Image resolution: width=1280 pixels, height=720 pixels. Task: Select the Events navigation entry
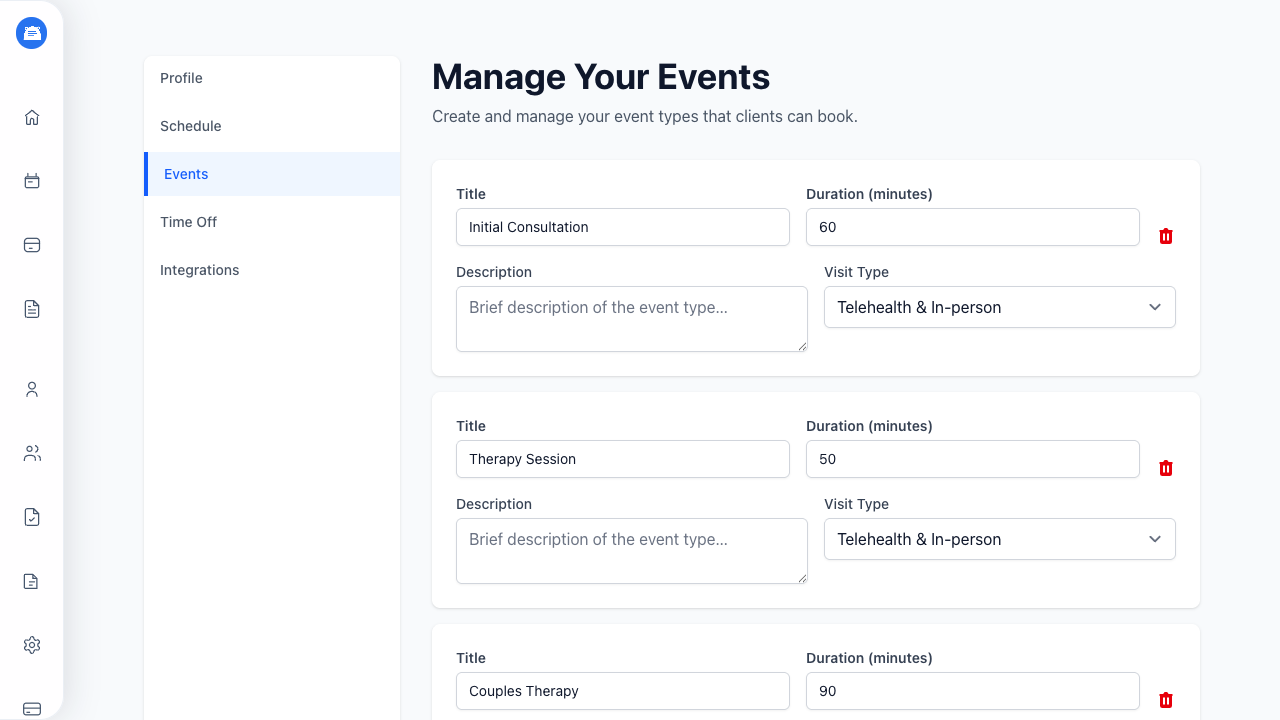(x=186, y=174)
